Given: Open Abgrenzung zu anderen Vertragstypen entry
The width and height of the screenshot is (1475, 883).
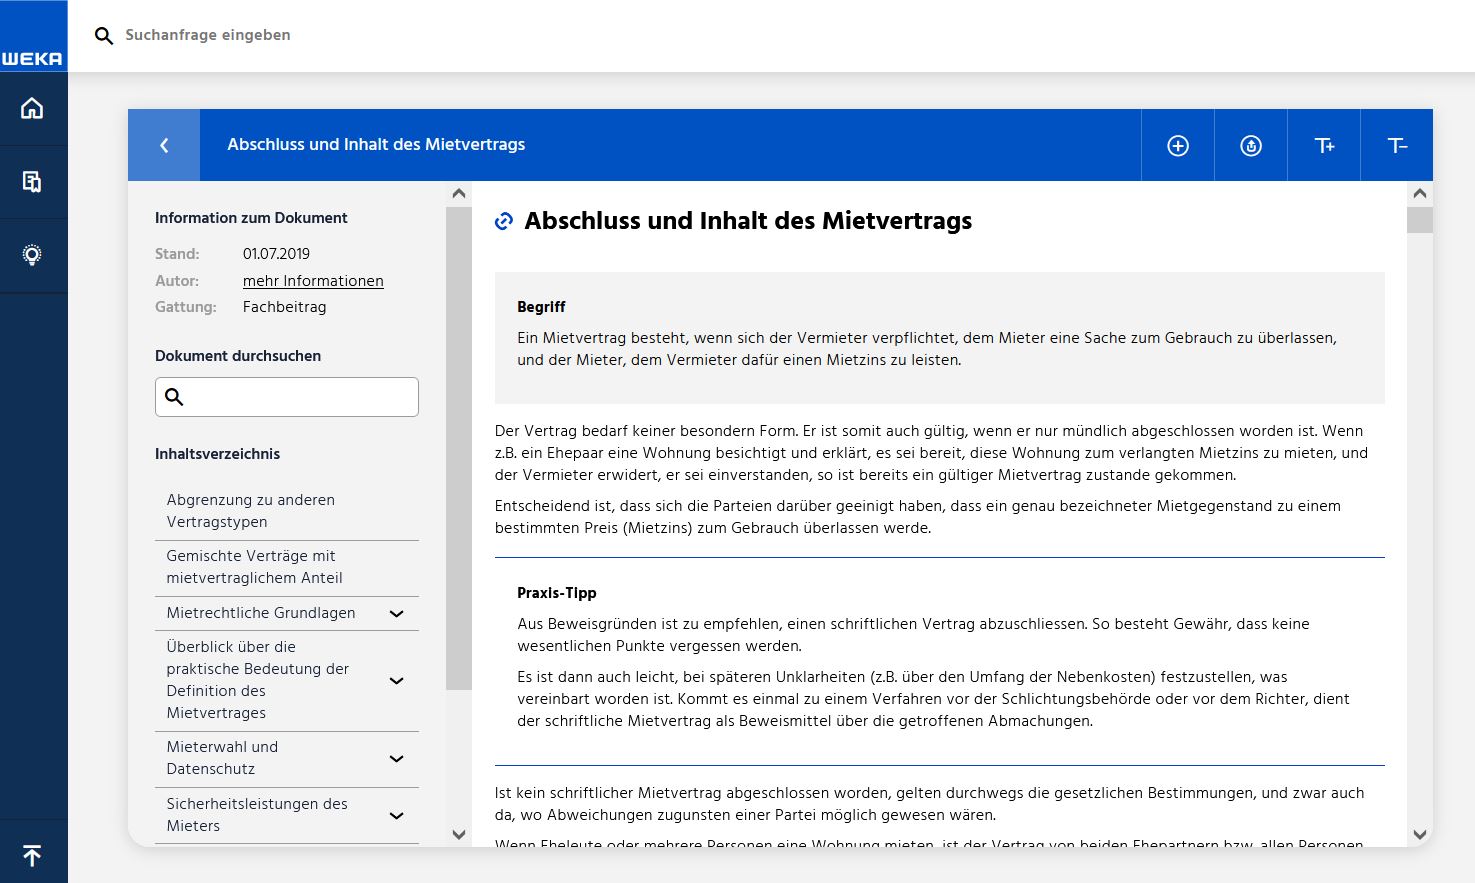Looking at the screenshot, I should coord(251,511).
